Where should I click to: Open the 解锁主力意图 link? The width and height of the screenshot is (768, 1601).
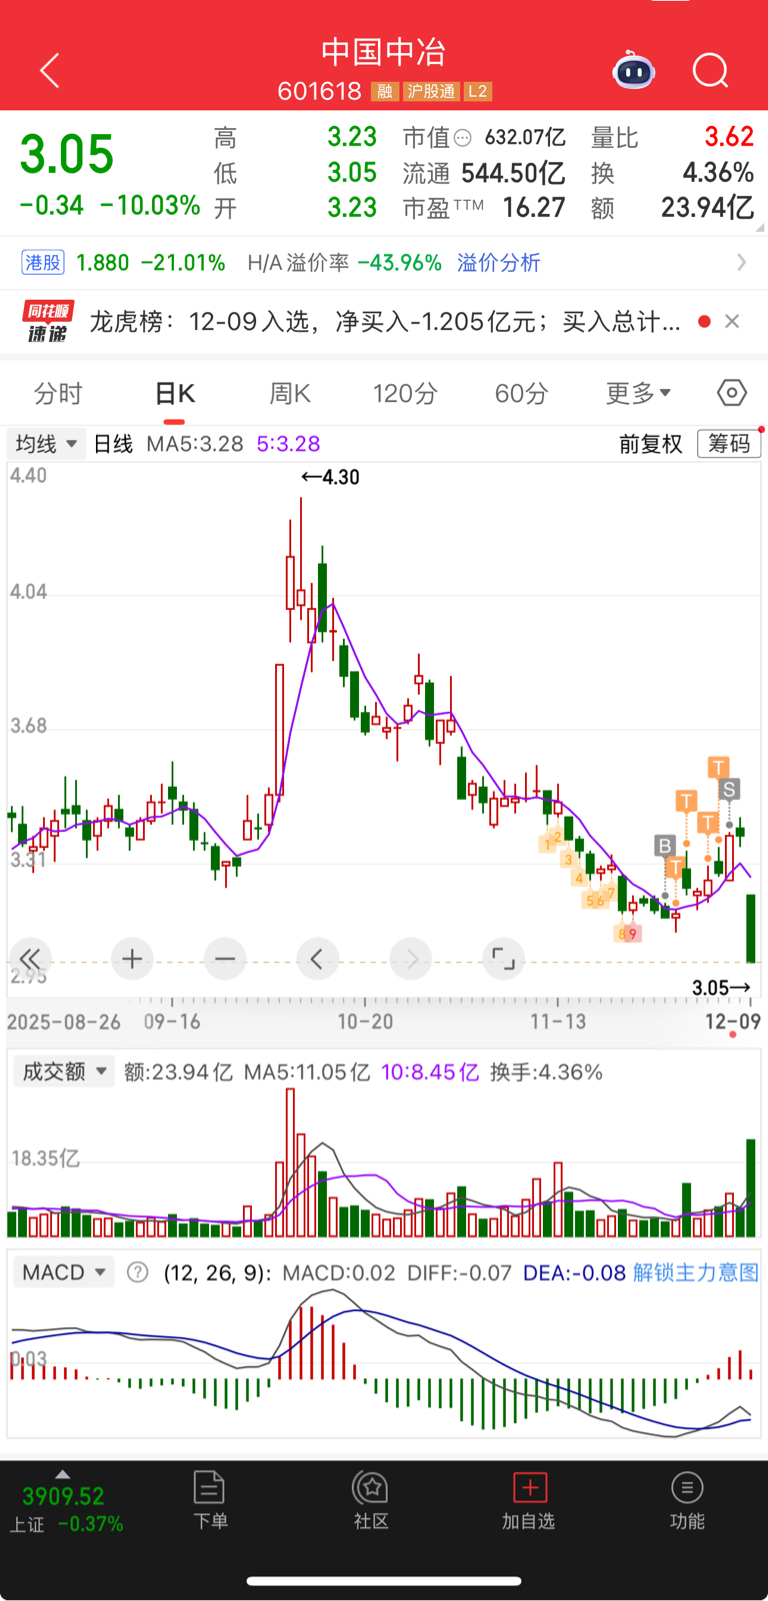click(x=696, y=1273)
